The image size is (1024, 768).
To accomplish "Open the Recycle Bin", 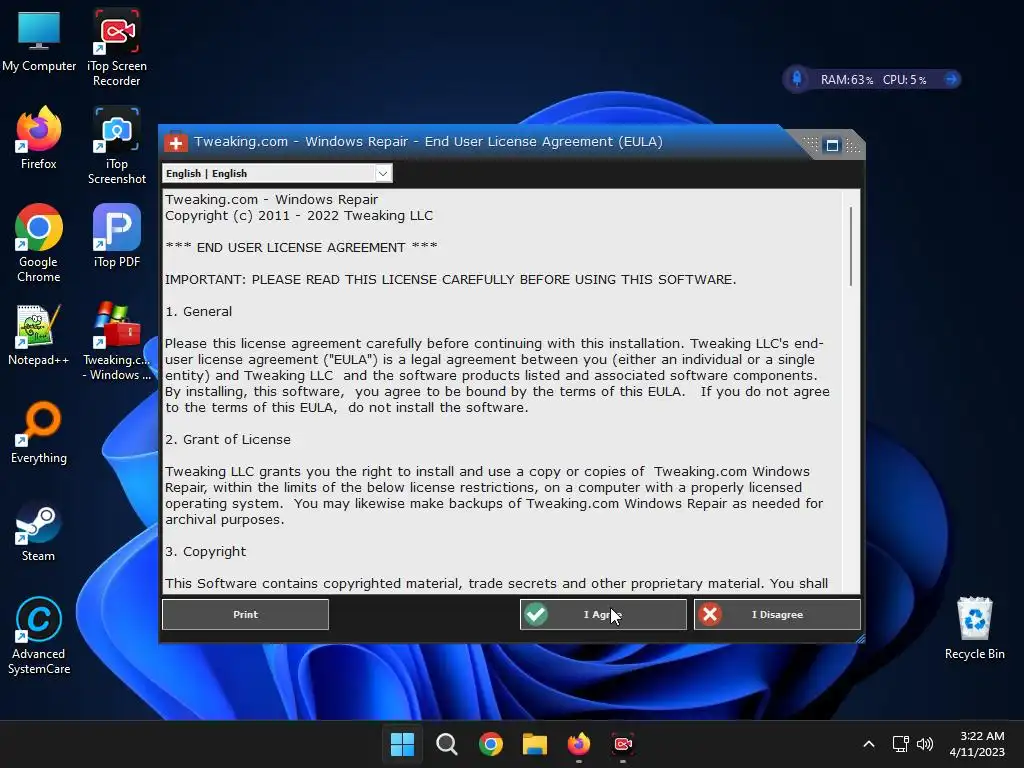I will click(974, 628).
